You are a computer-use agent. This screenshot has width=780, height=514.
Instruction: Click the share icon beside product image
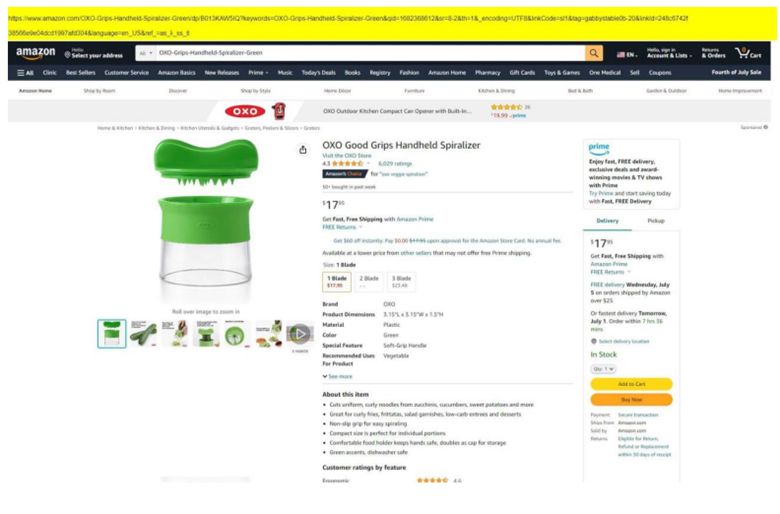(x=303, y=150)
